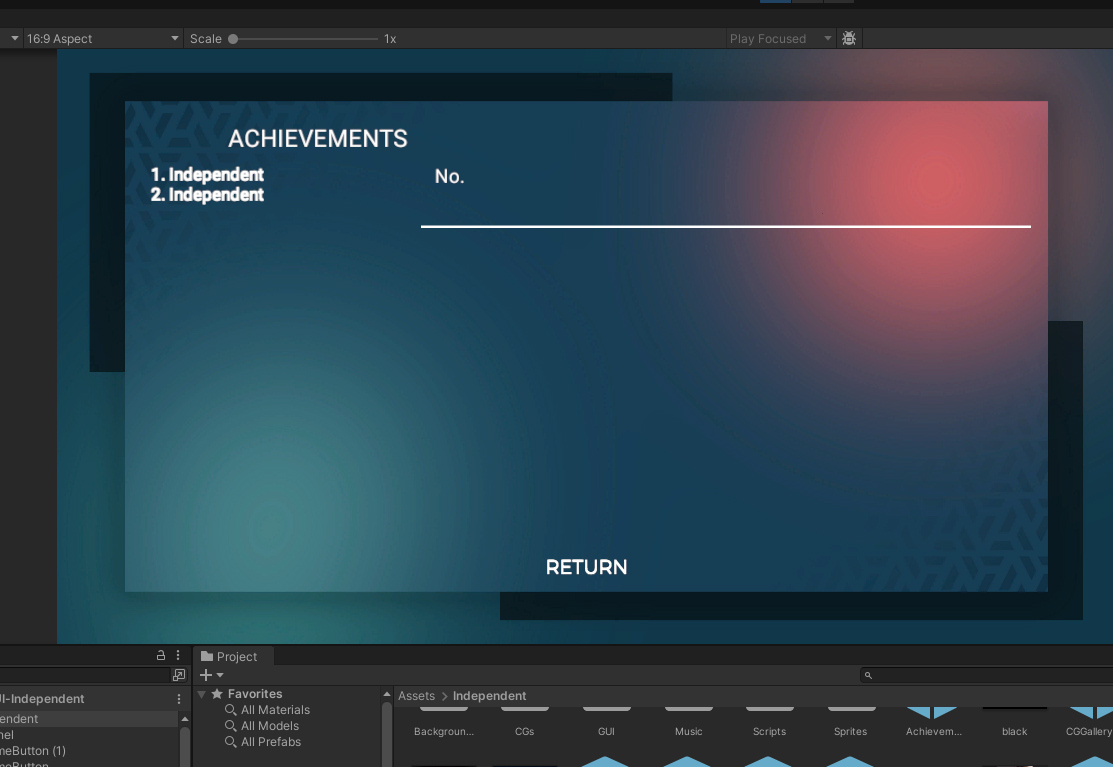This screenshot has width=1113, height=767.
Task: Click RETURN on the Achievements screen
Action: coord(586,567)
